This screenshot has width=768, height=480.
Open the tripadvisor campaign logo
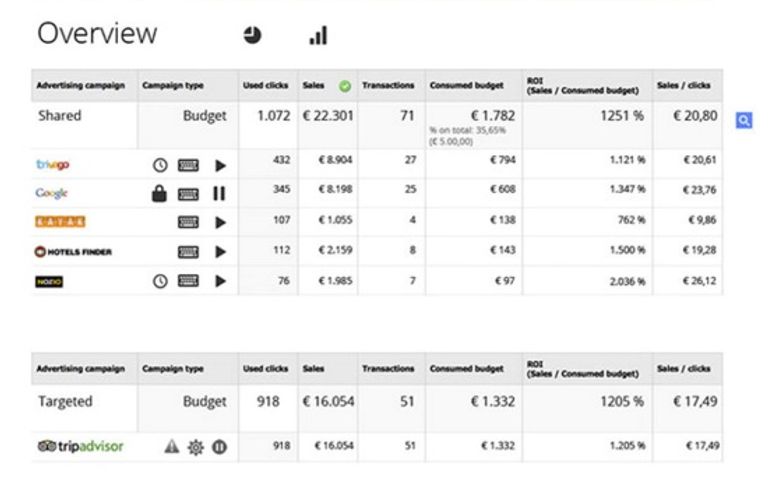click(79, 446)
